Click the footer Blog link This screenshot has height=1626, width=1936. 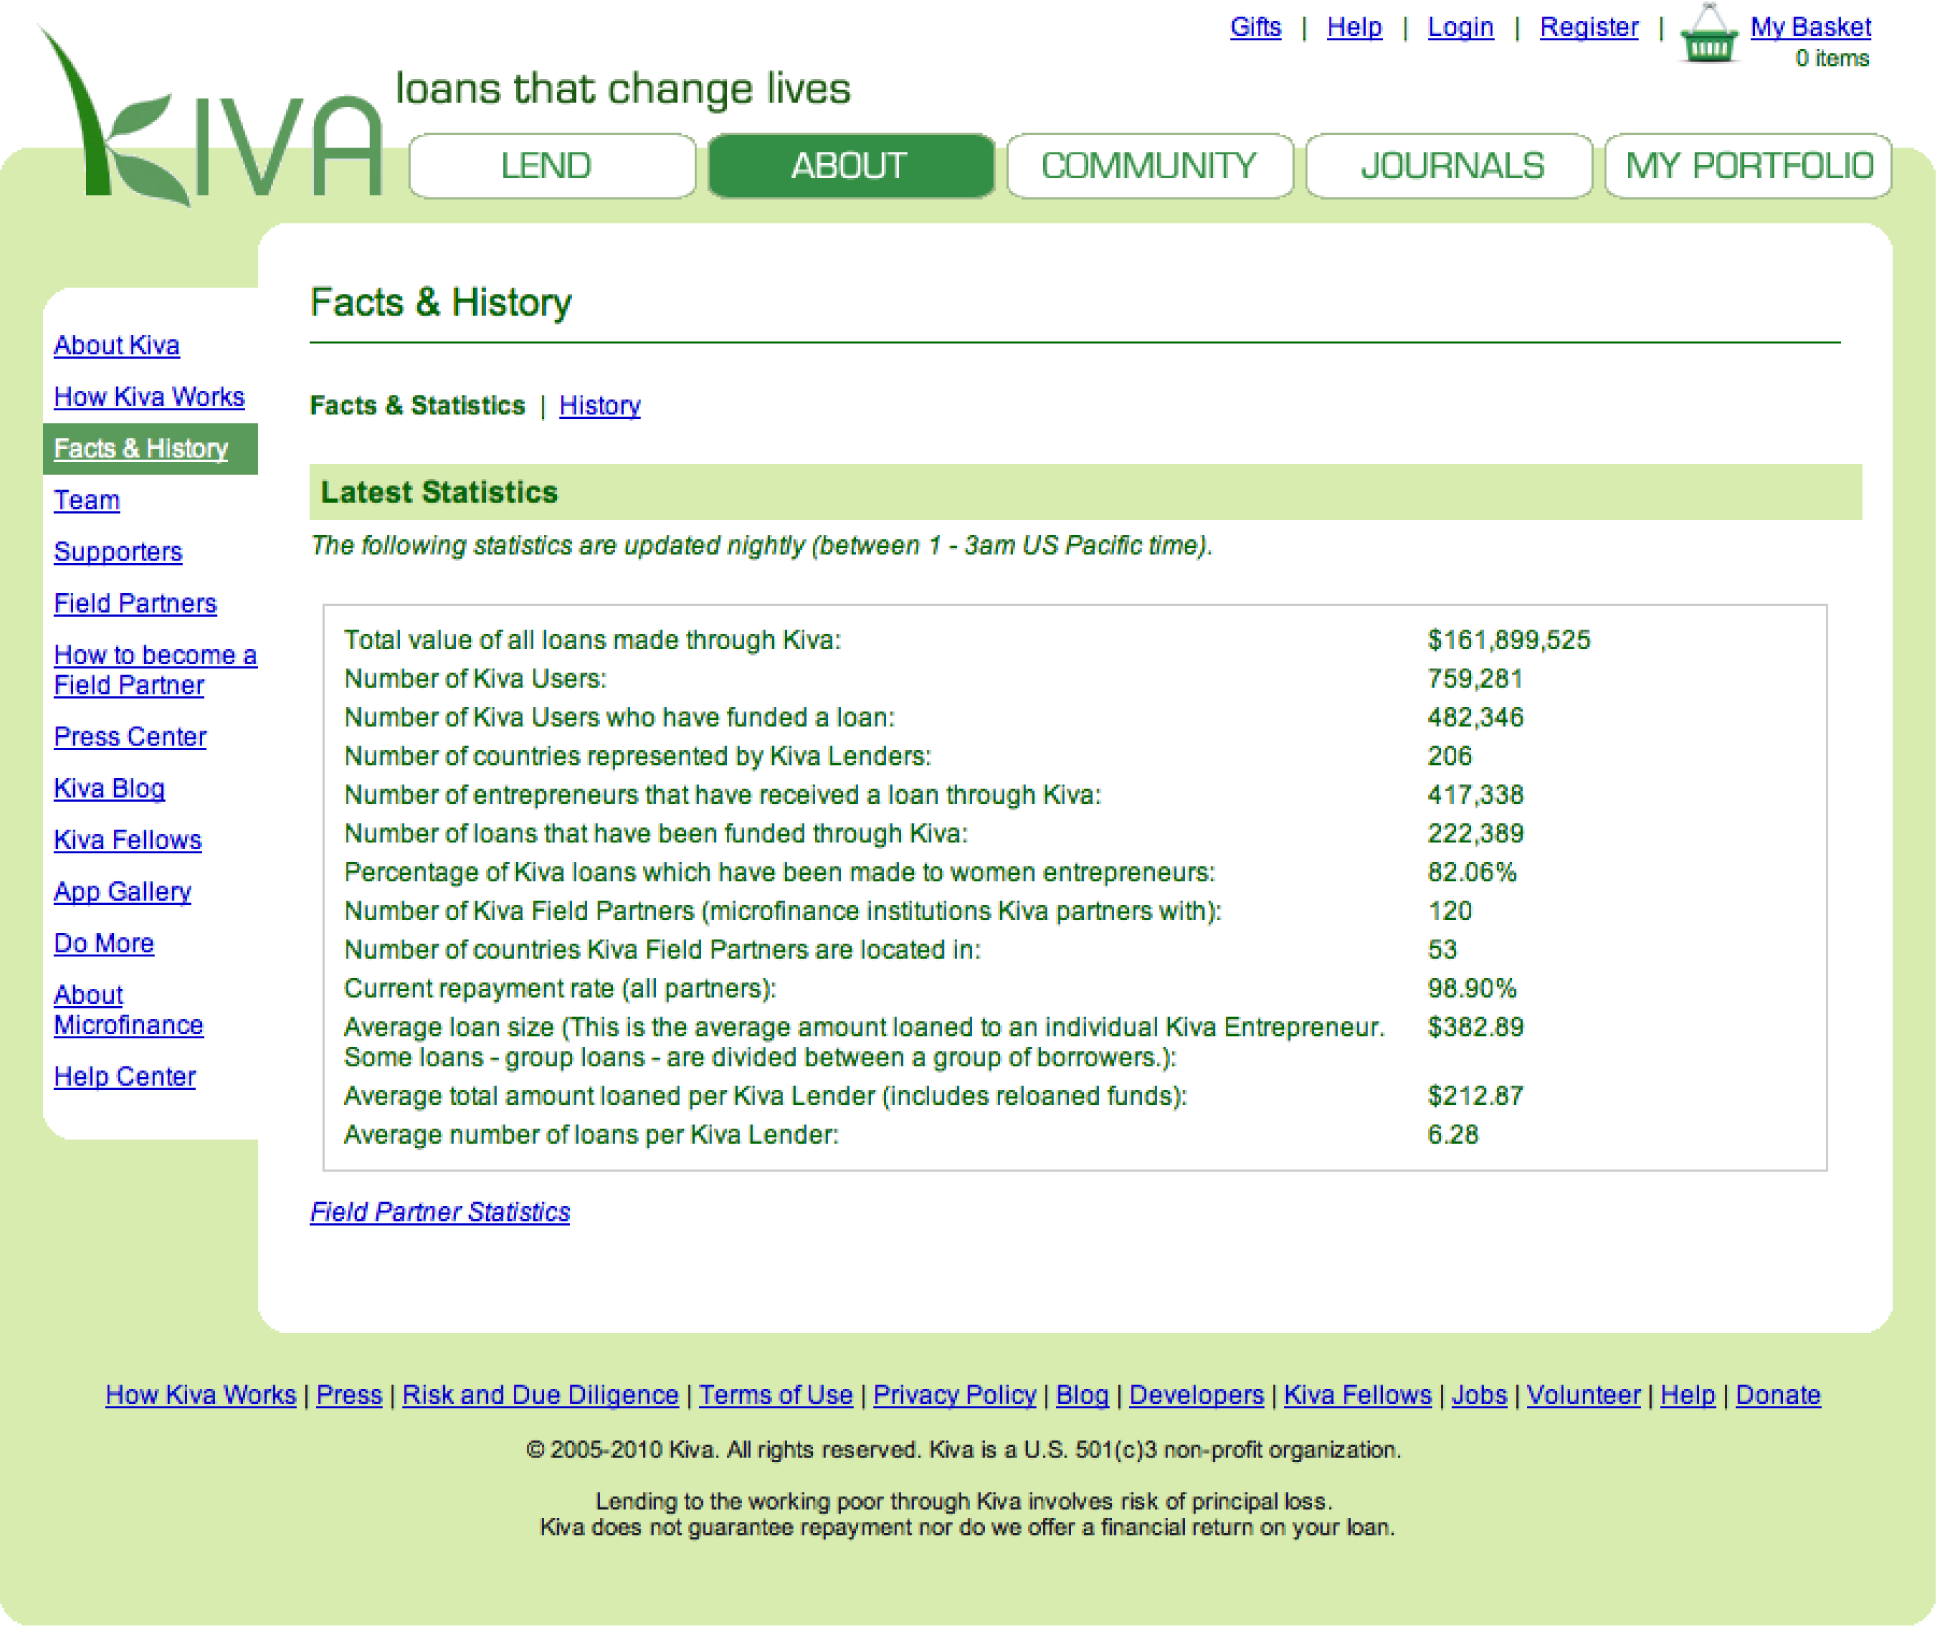(x=1082, y=1395)
